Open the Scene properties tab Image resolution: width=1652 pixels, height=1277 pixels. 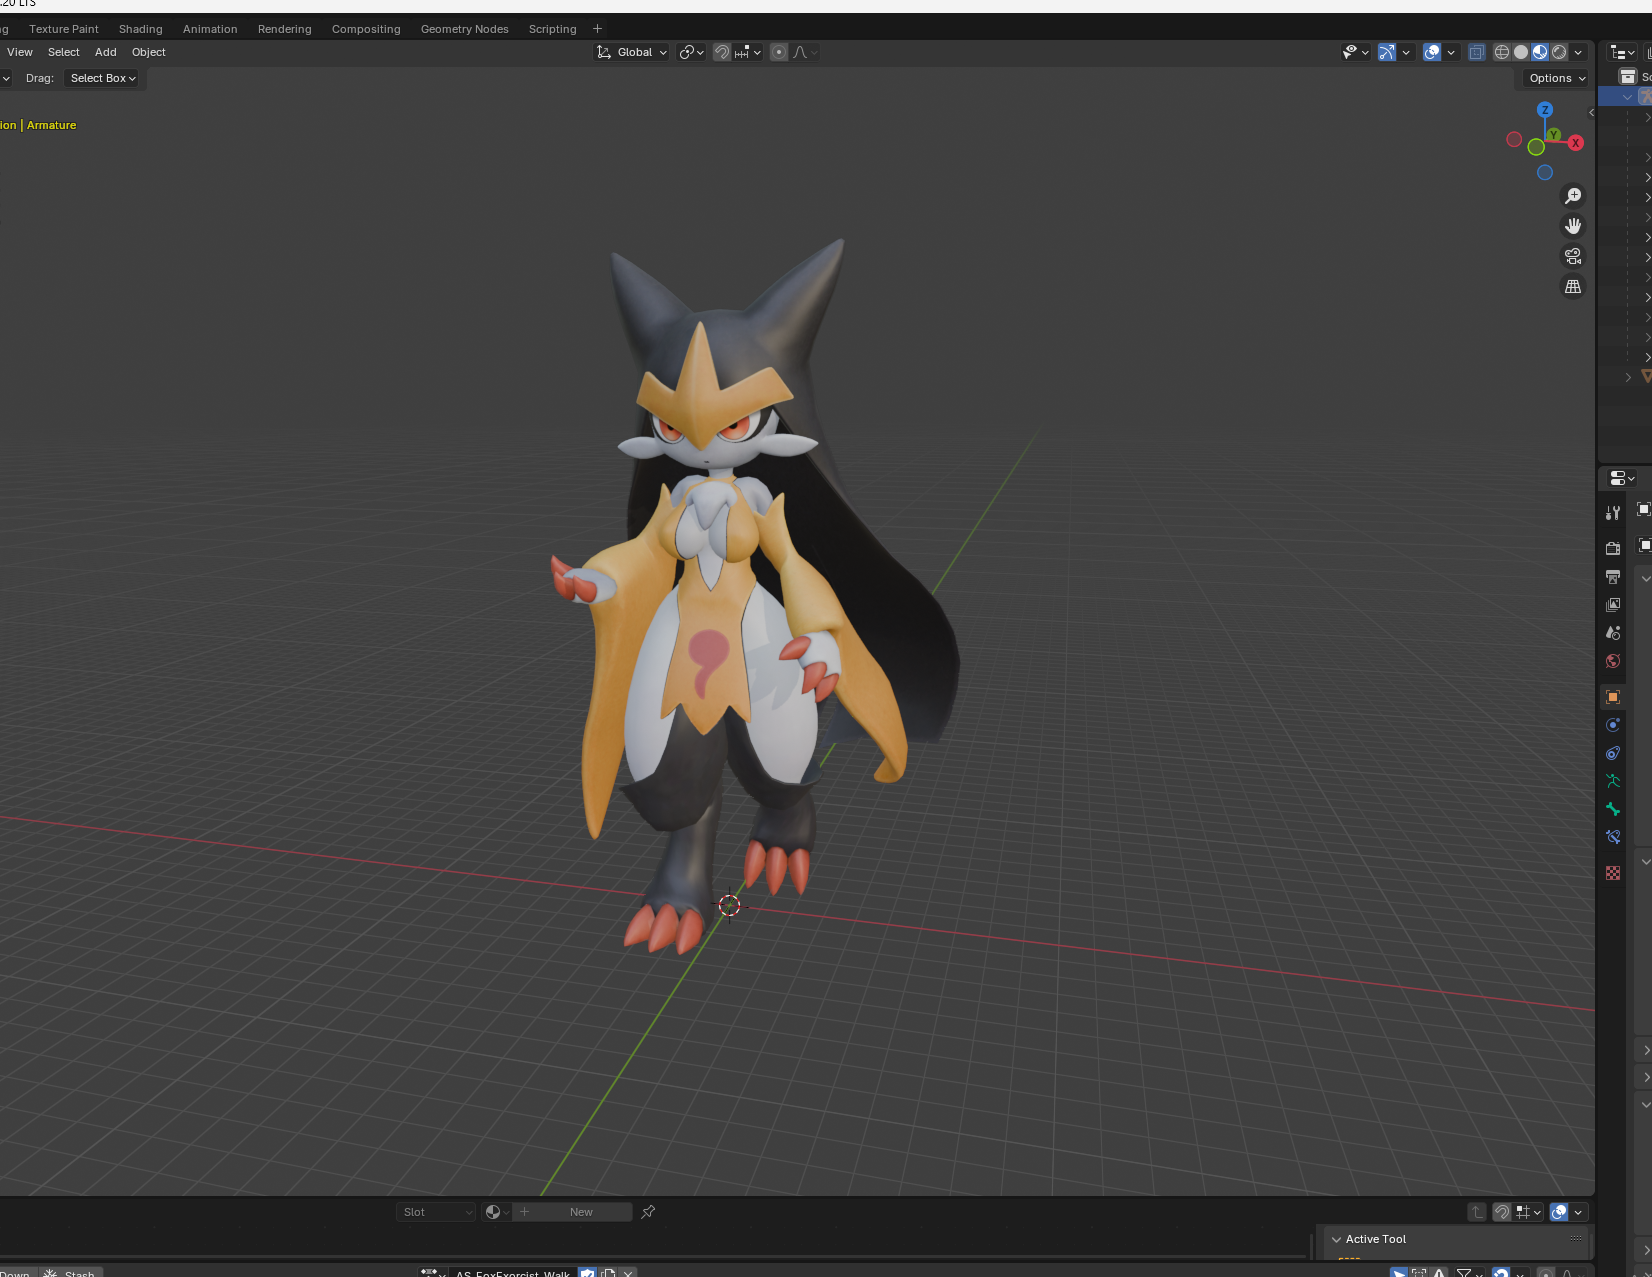coord(1613,633)
